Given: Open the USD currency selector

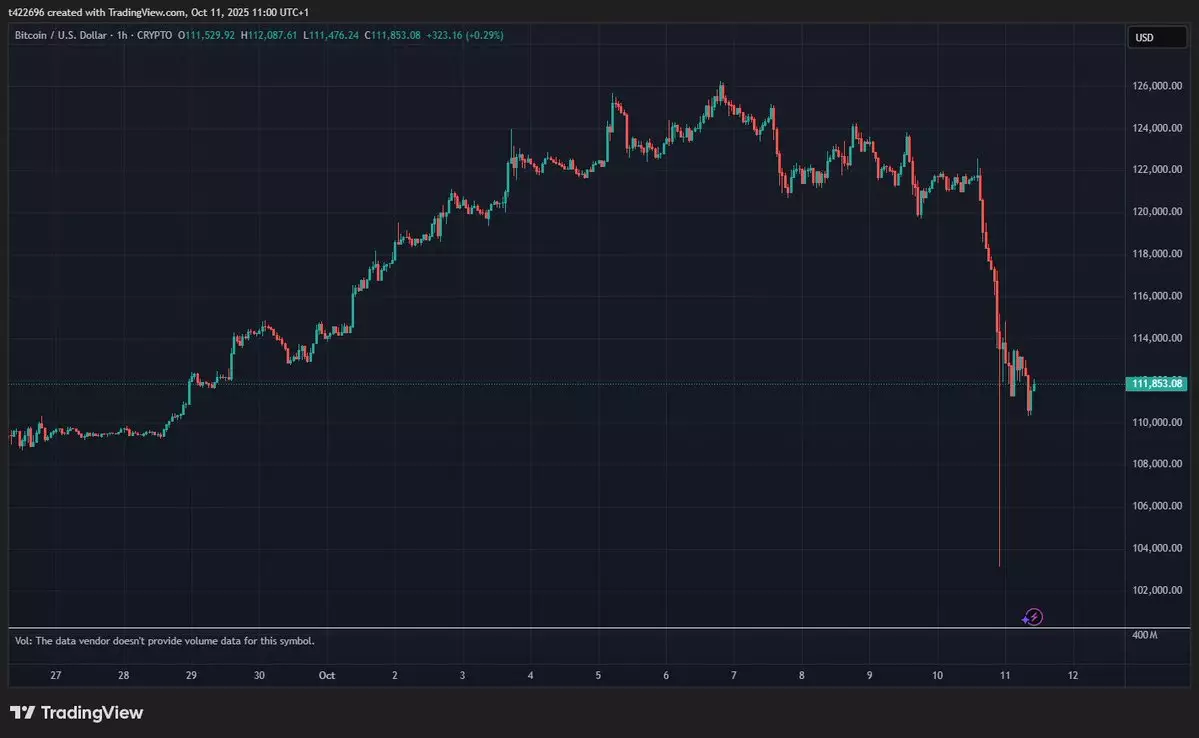Looking at the screenshot, I should (x=1144, y=38).
